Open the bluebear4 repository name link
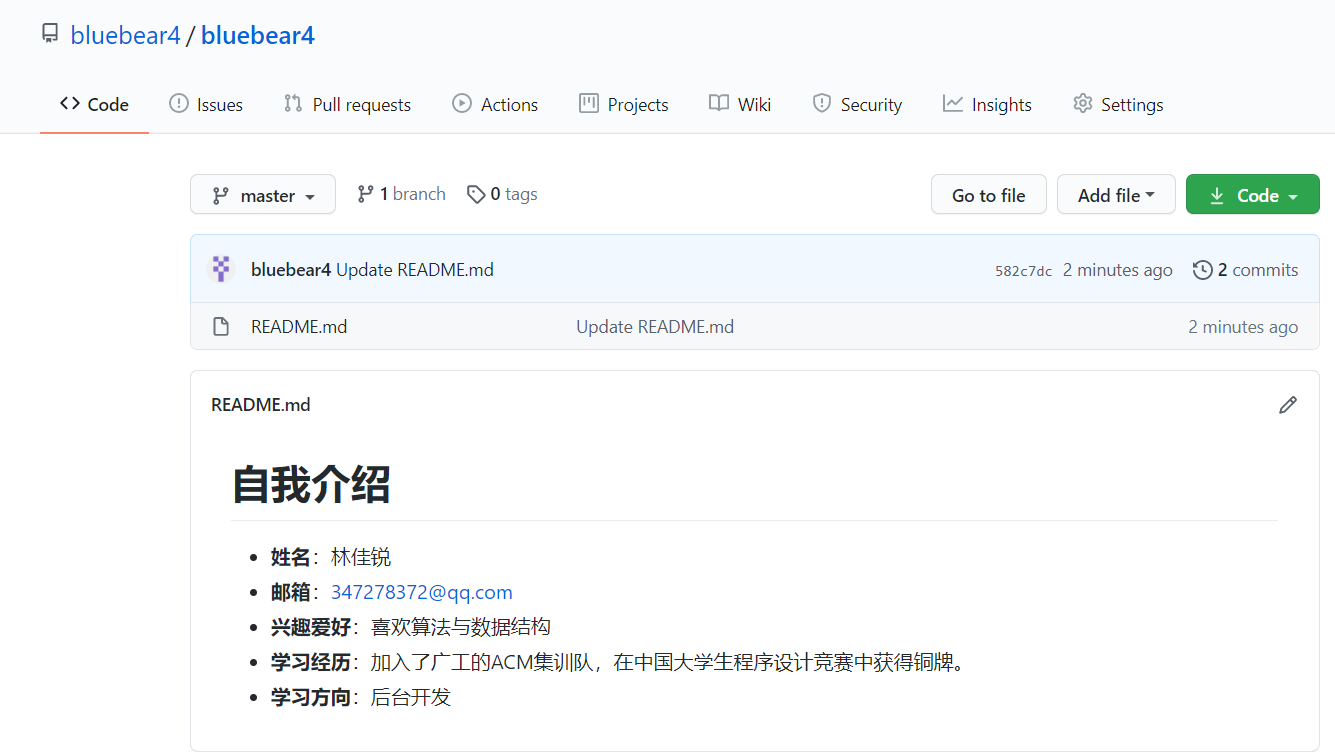This screenshot has width=1335, height=753. pos(258,36)
